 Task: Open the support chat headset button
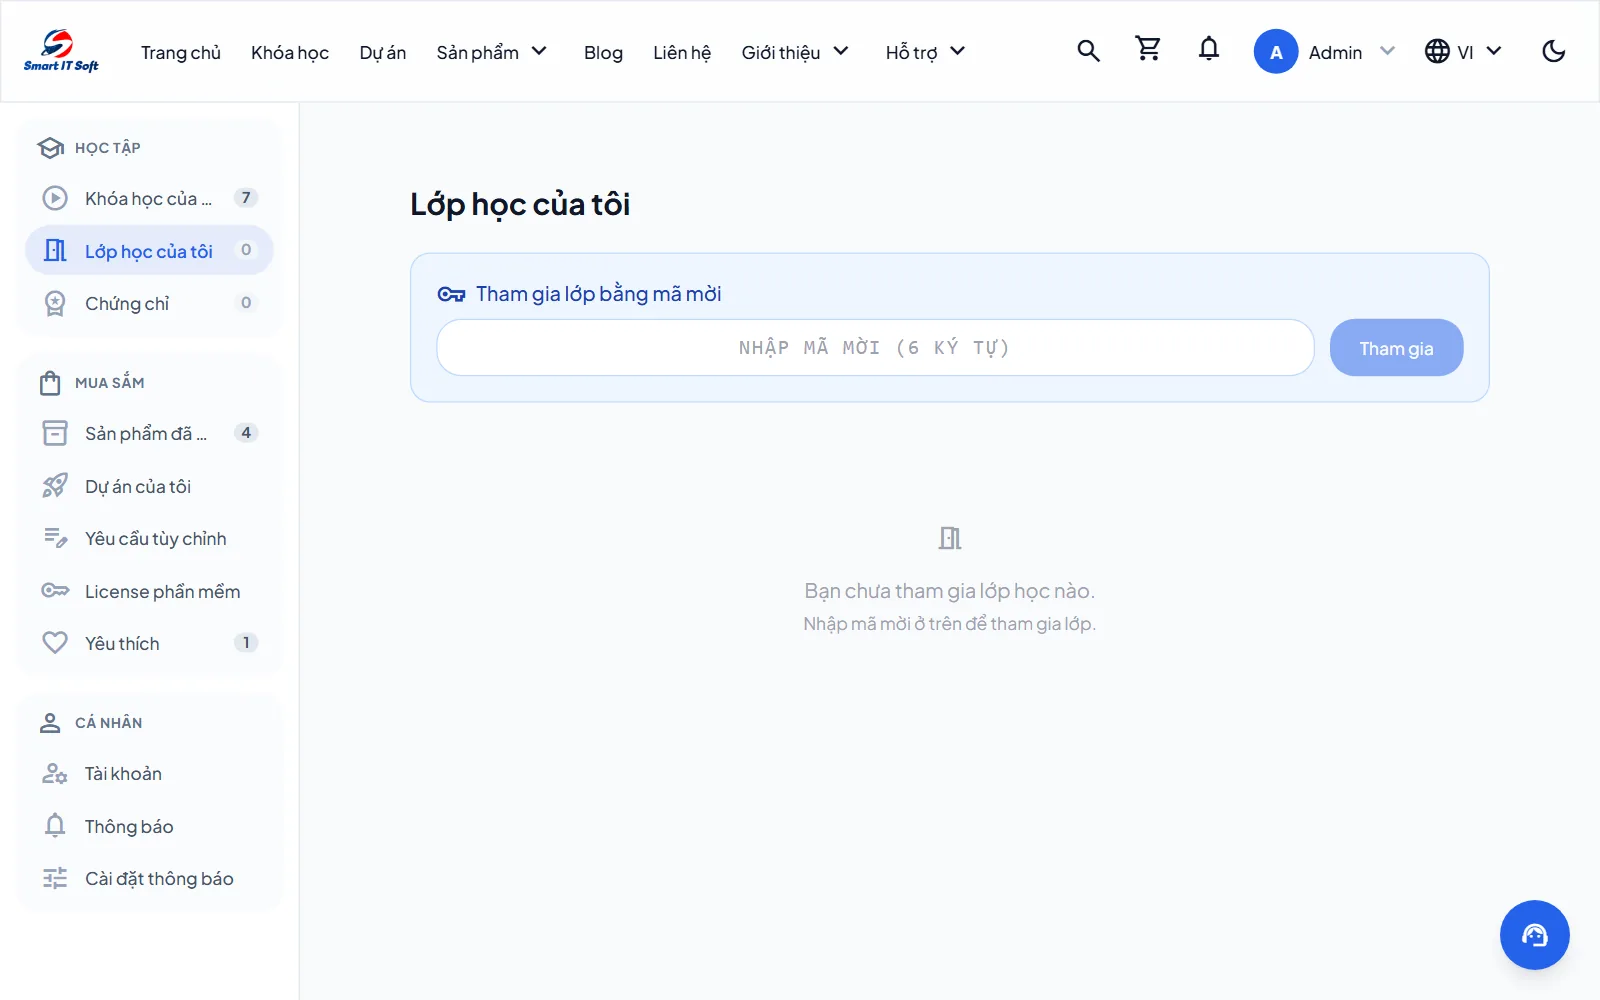(1534, 935)
